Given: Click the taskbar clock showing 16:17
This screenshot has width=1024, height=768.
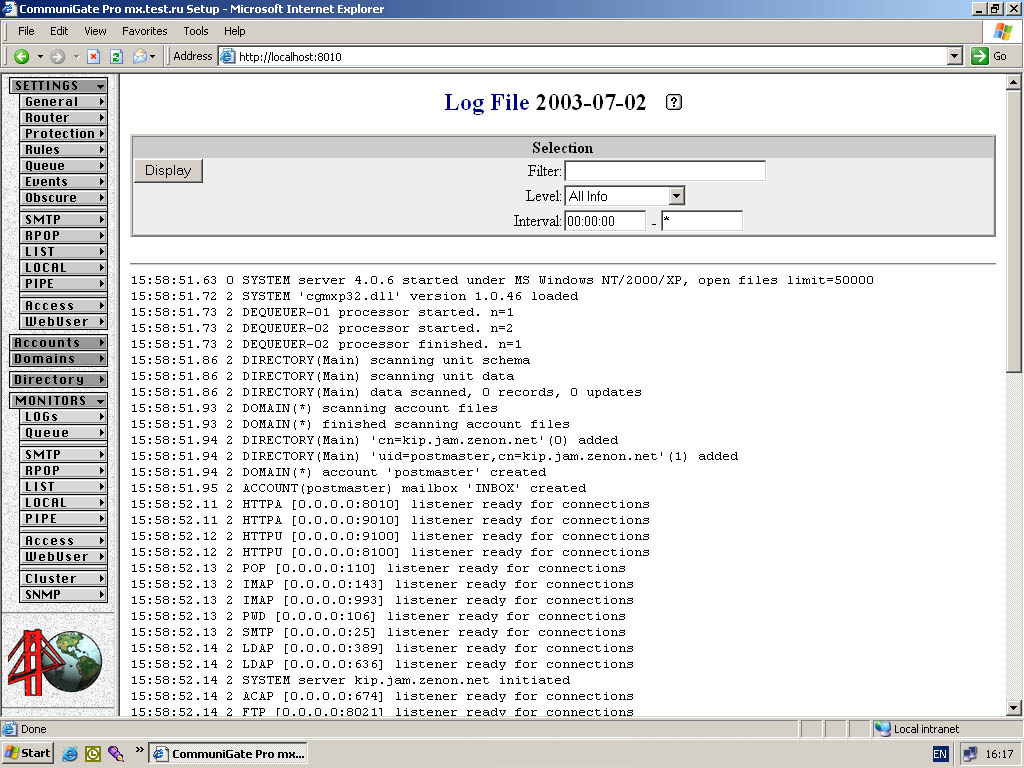Looking at the screenshot, I should point(999,754).
